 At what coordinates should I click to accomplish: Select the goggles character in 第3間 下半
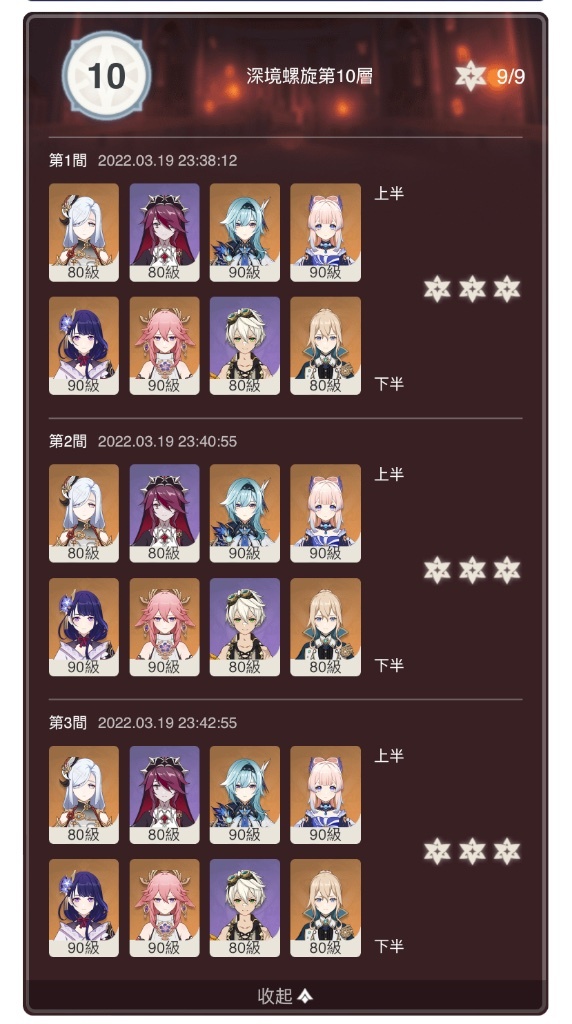(245, 908)
